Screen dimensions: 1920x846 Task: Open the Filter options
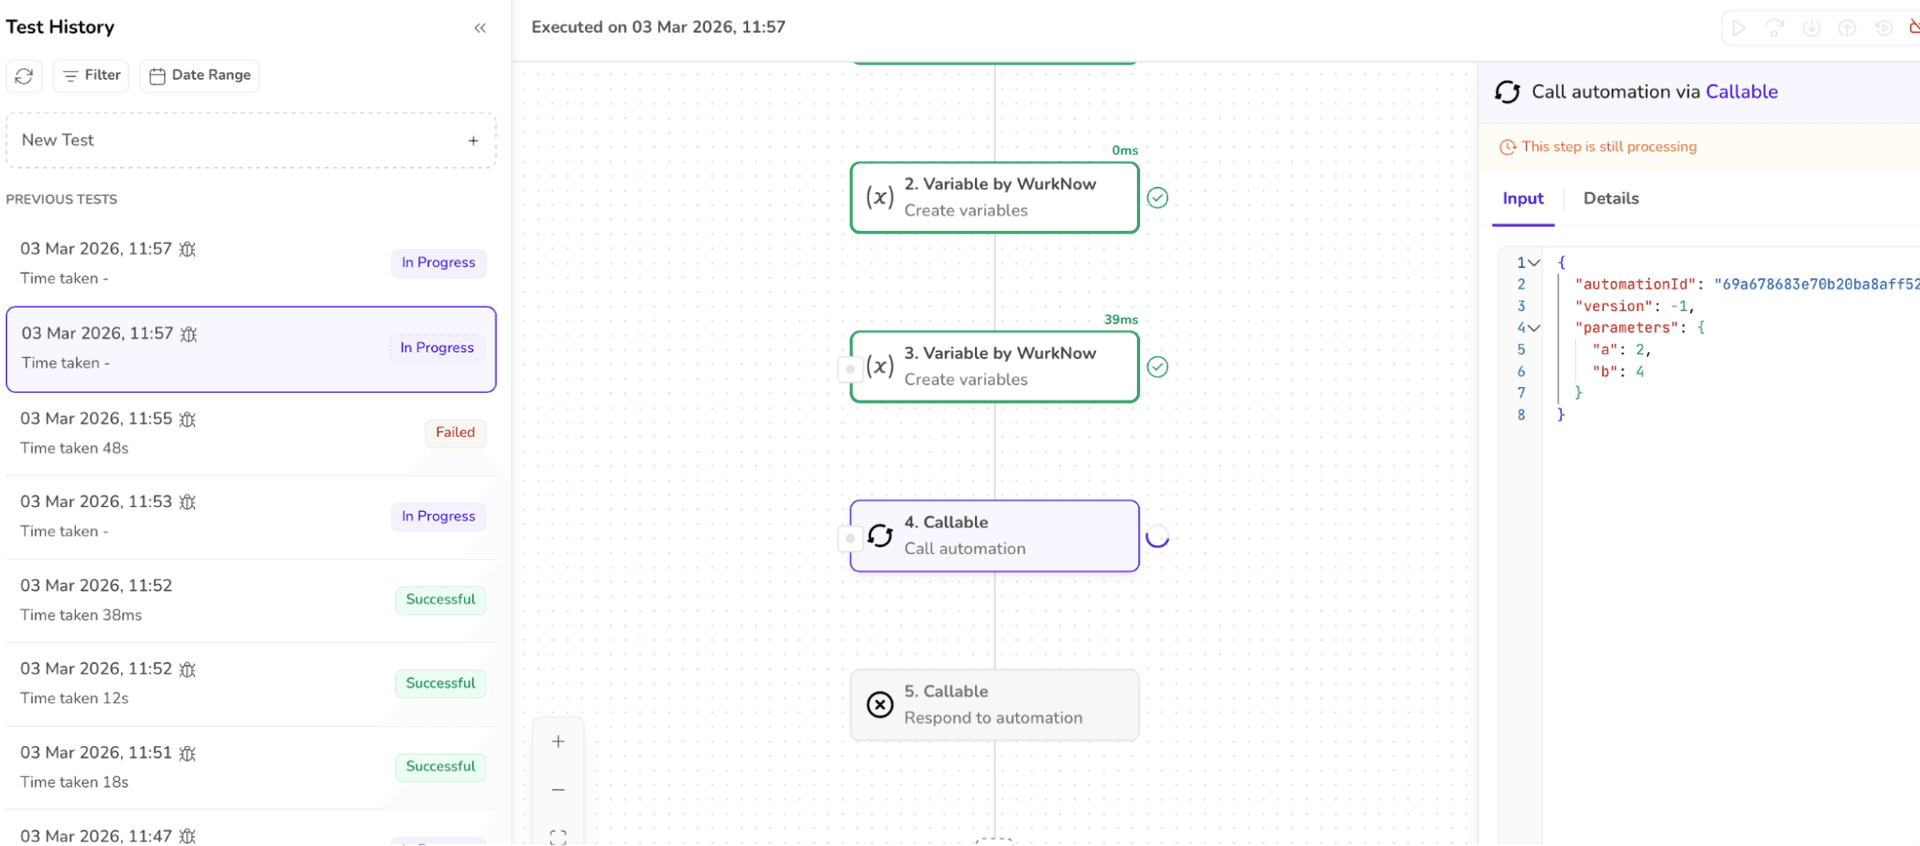click(91, 76)
